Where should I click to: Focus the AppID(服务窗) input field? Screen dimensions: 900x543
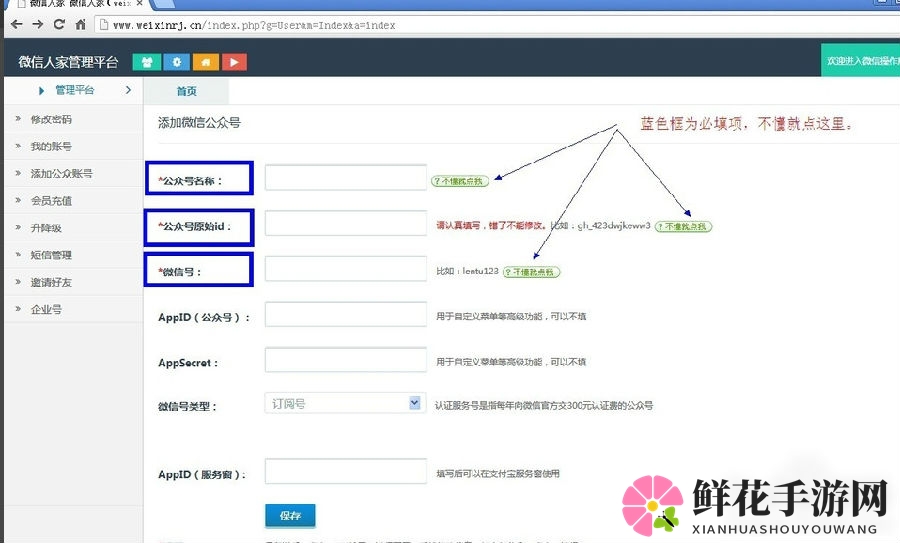[x=346, y=471]
